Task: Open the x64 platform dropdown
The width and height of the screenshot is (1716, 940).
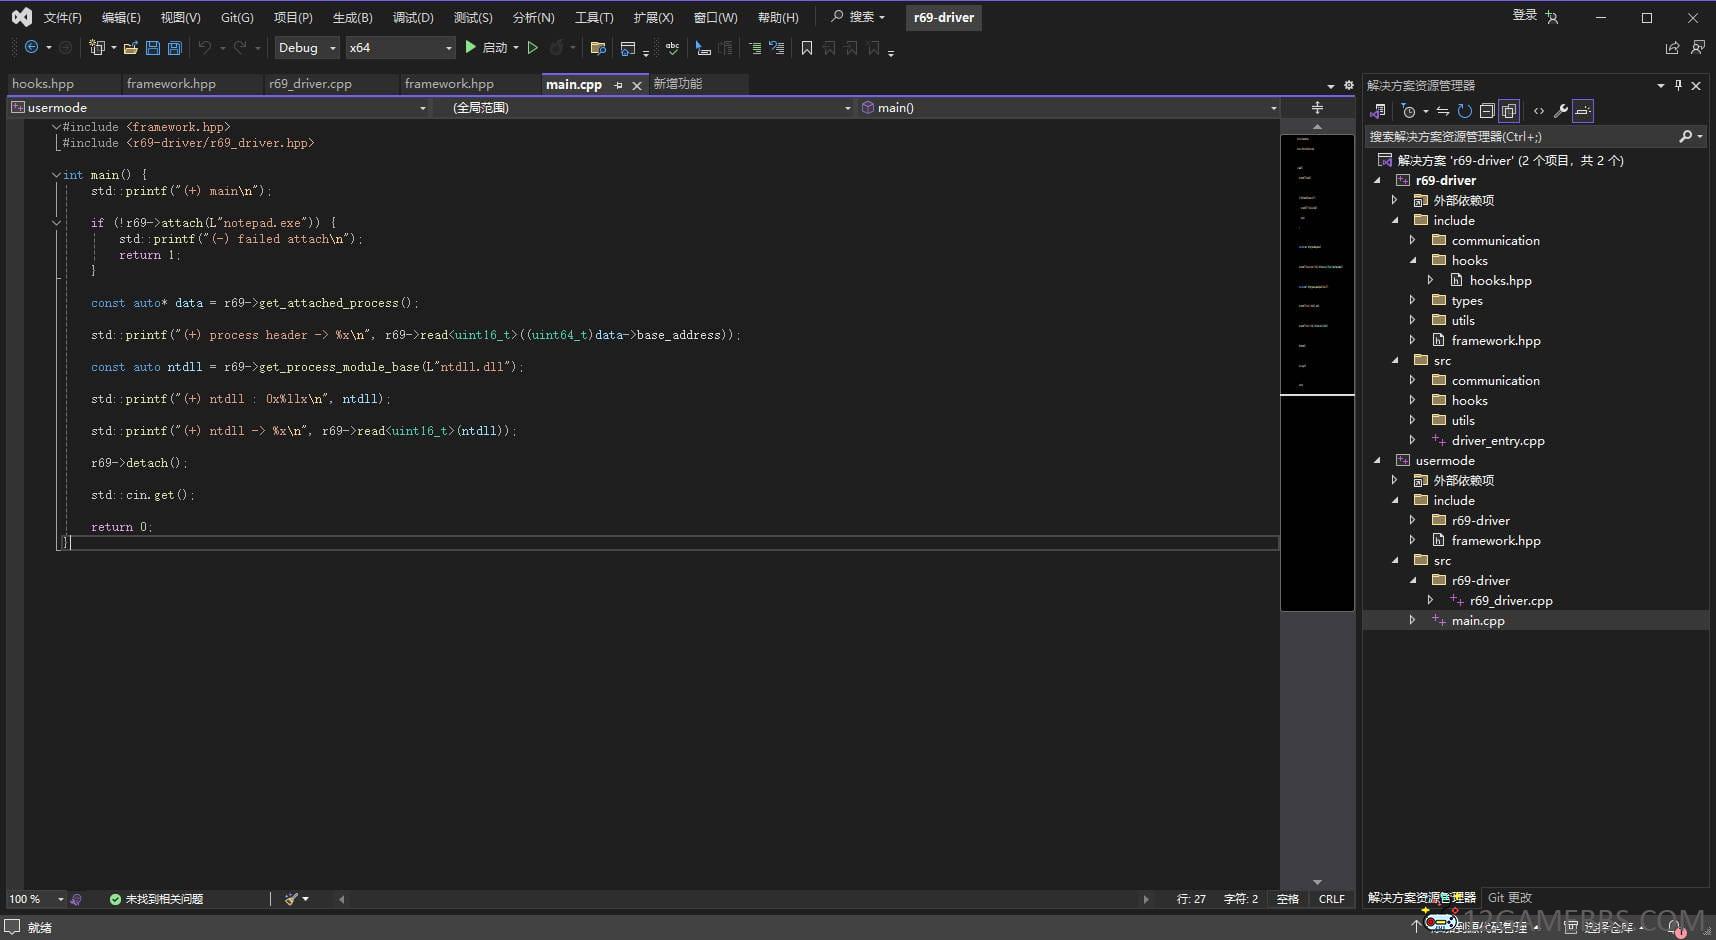Action: (400, 48)
